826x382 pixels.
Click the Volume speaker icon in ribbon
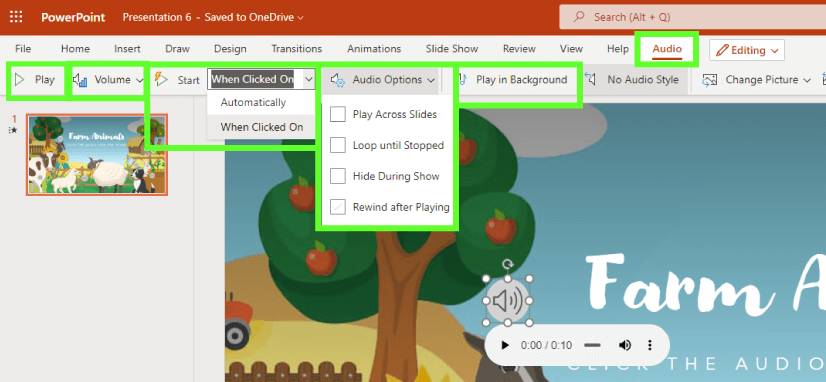click(80, 80)
